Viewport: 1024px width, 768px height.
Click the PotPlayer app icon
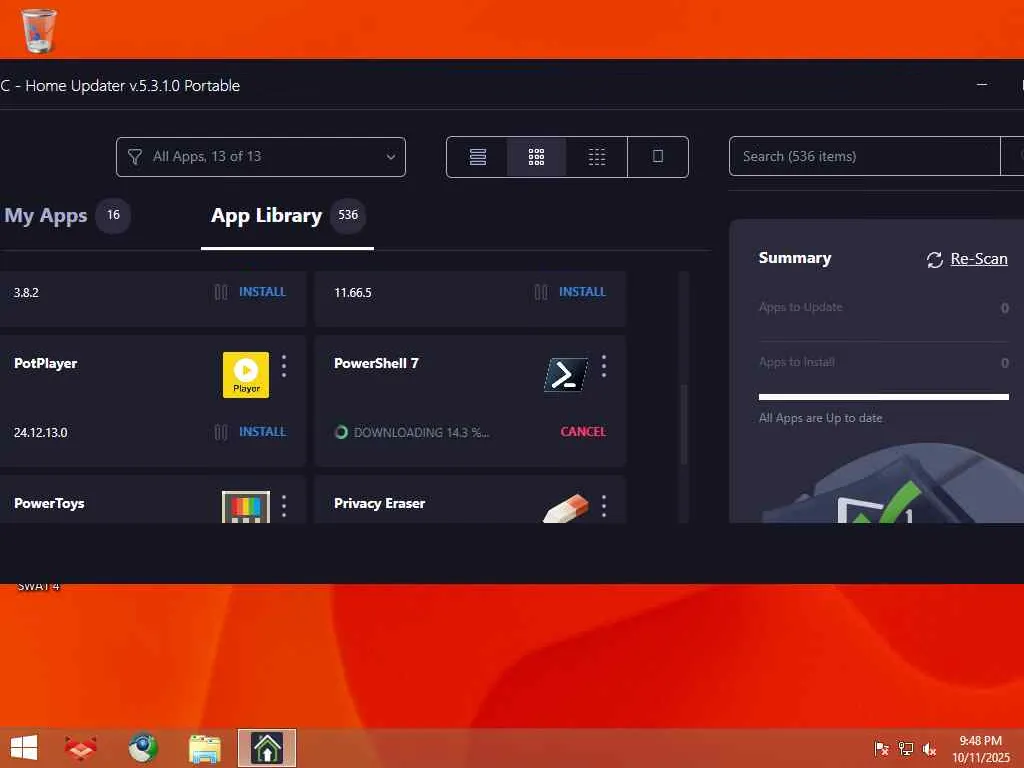[246, 375]
